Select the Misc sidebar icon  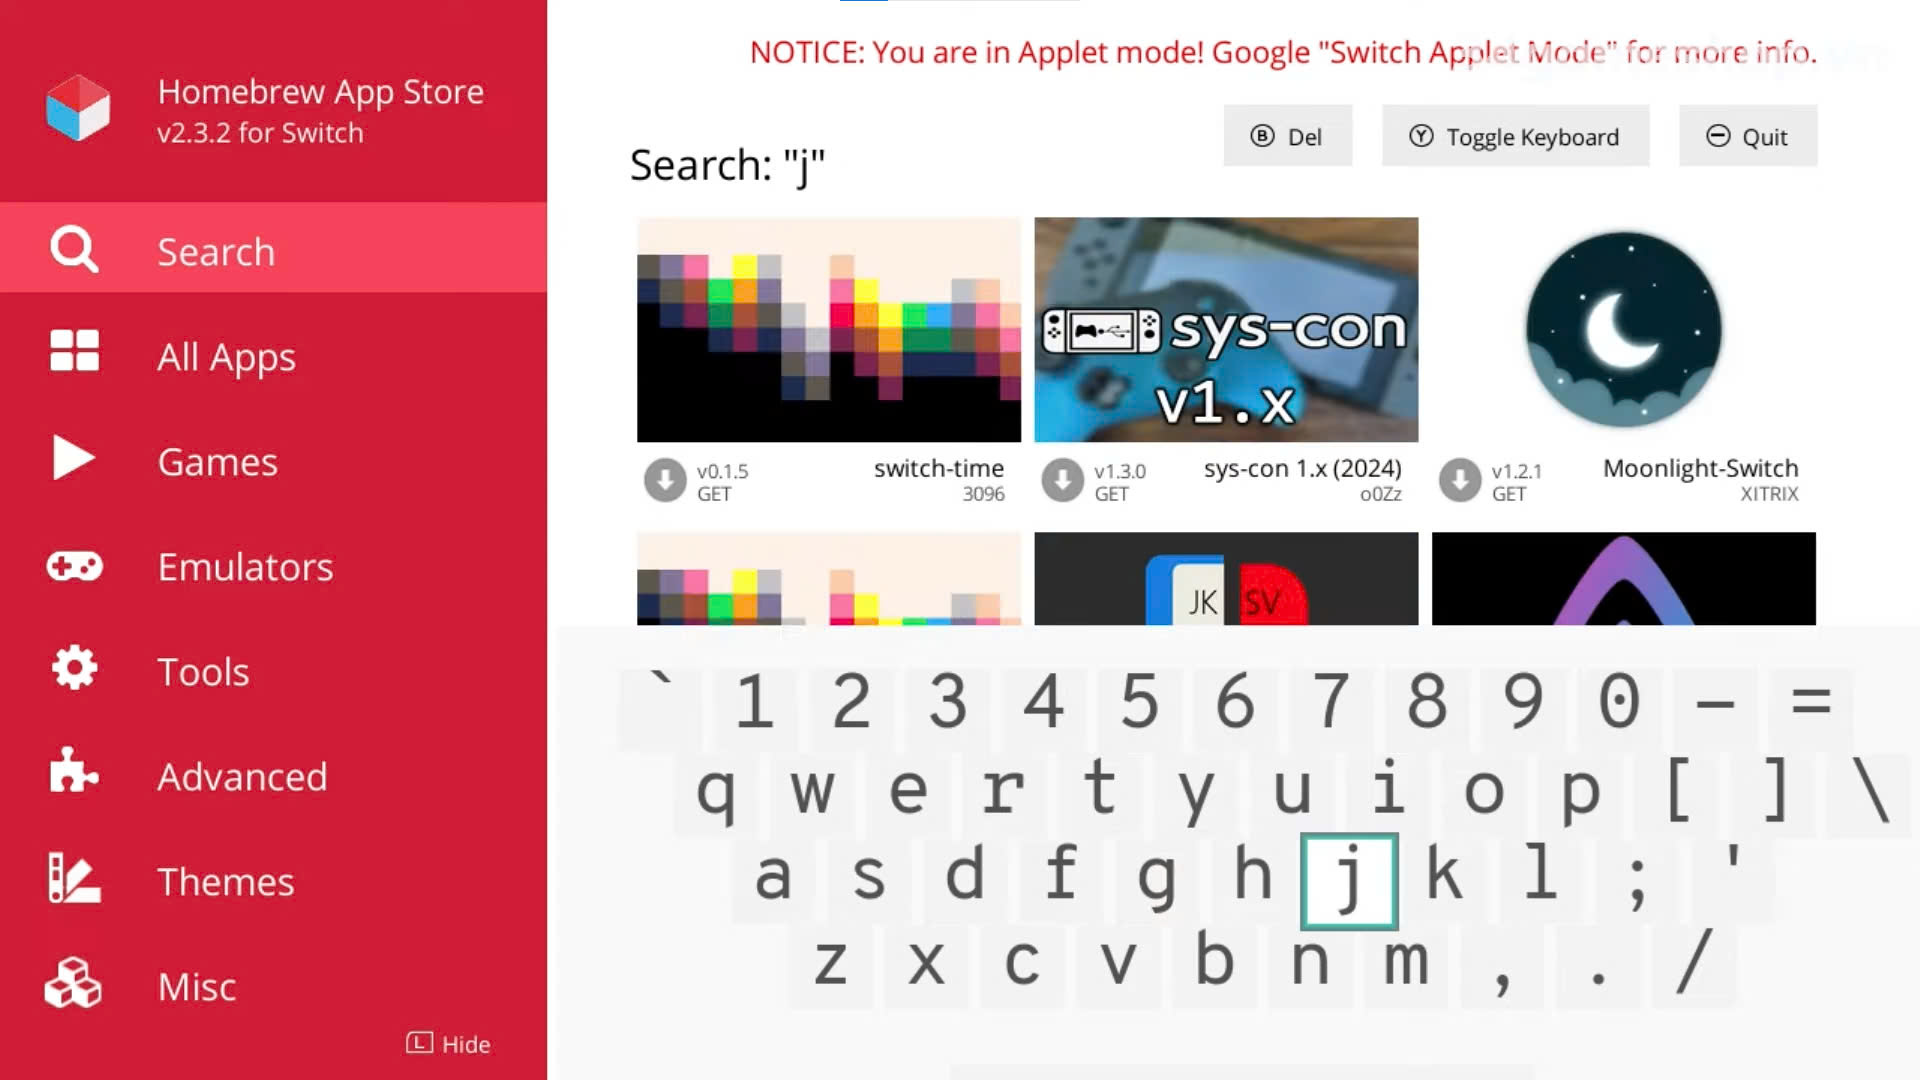point(75,986)
